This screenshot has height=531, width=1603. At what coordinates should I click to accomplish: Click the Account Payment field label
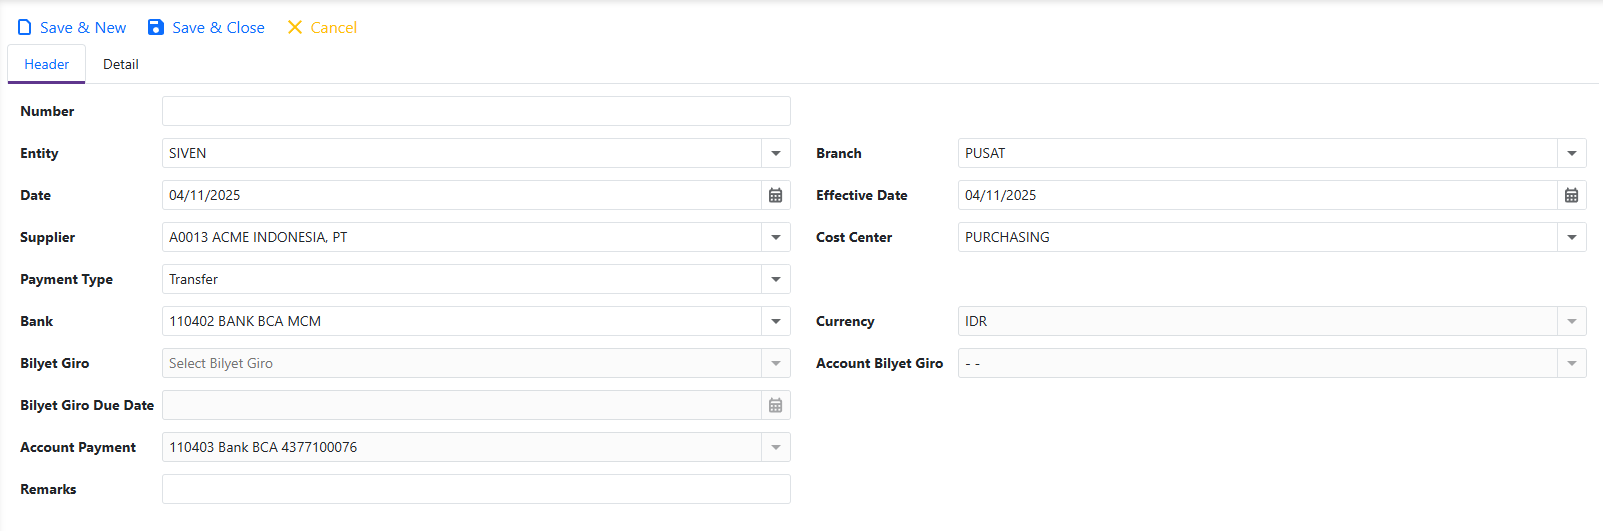tap(78, 447)
